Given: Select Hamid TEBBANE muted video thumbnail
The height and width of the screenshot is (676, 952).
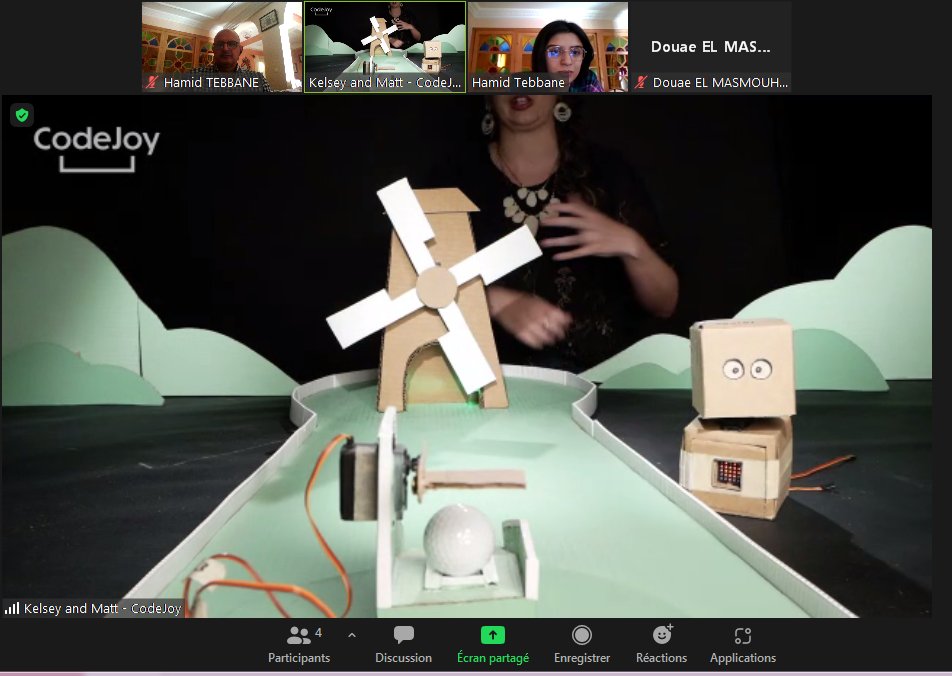Looking at the screenshot, I should click(222, 47).
